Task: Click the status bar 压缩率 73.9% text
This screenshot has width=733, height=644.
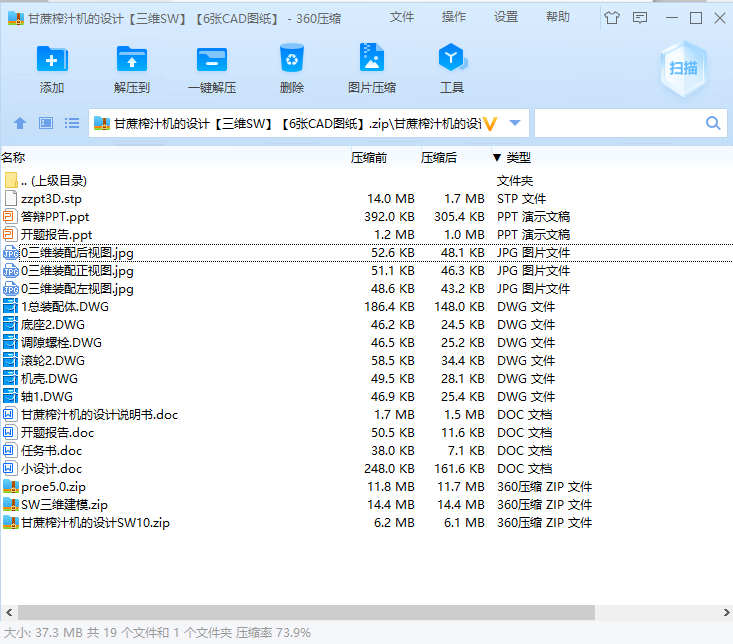Action: [x=273, y=633]
